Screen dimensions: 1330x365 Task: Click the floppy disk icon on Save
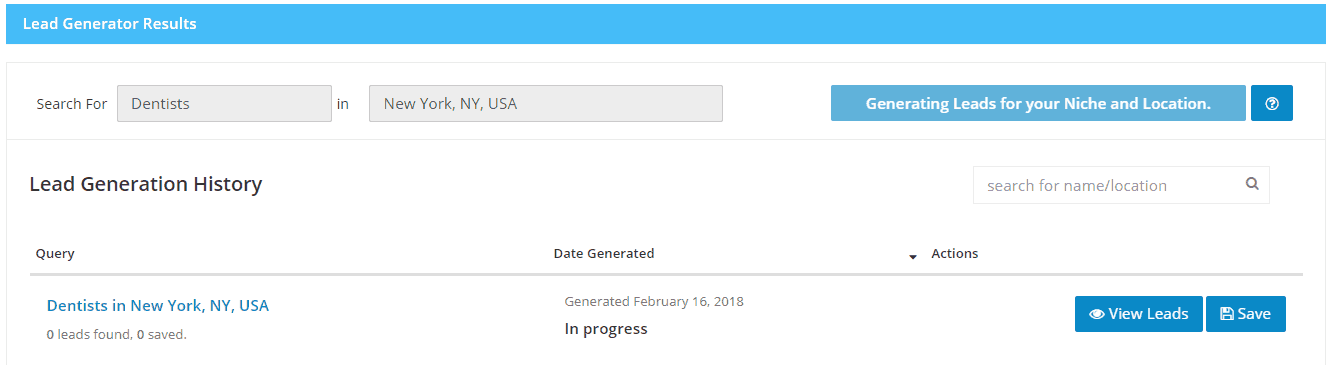(1227, 314)
